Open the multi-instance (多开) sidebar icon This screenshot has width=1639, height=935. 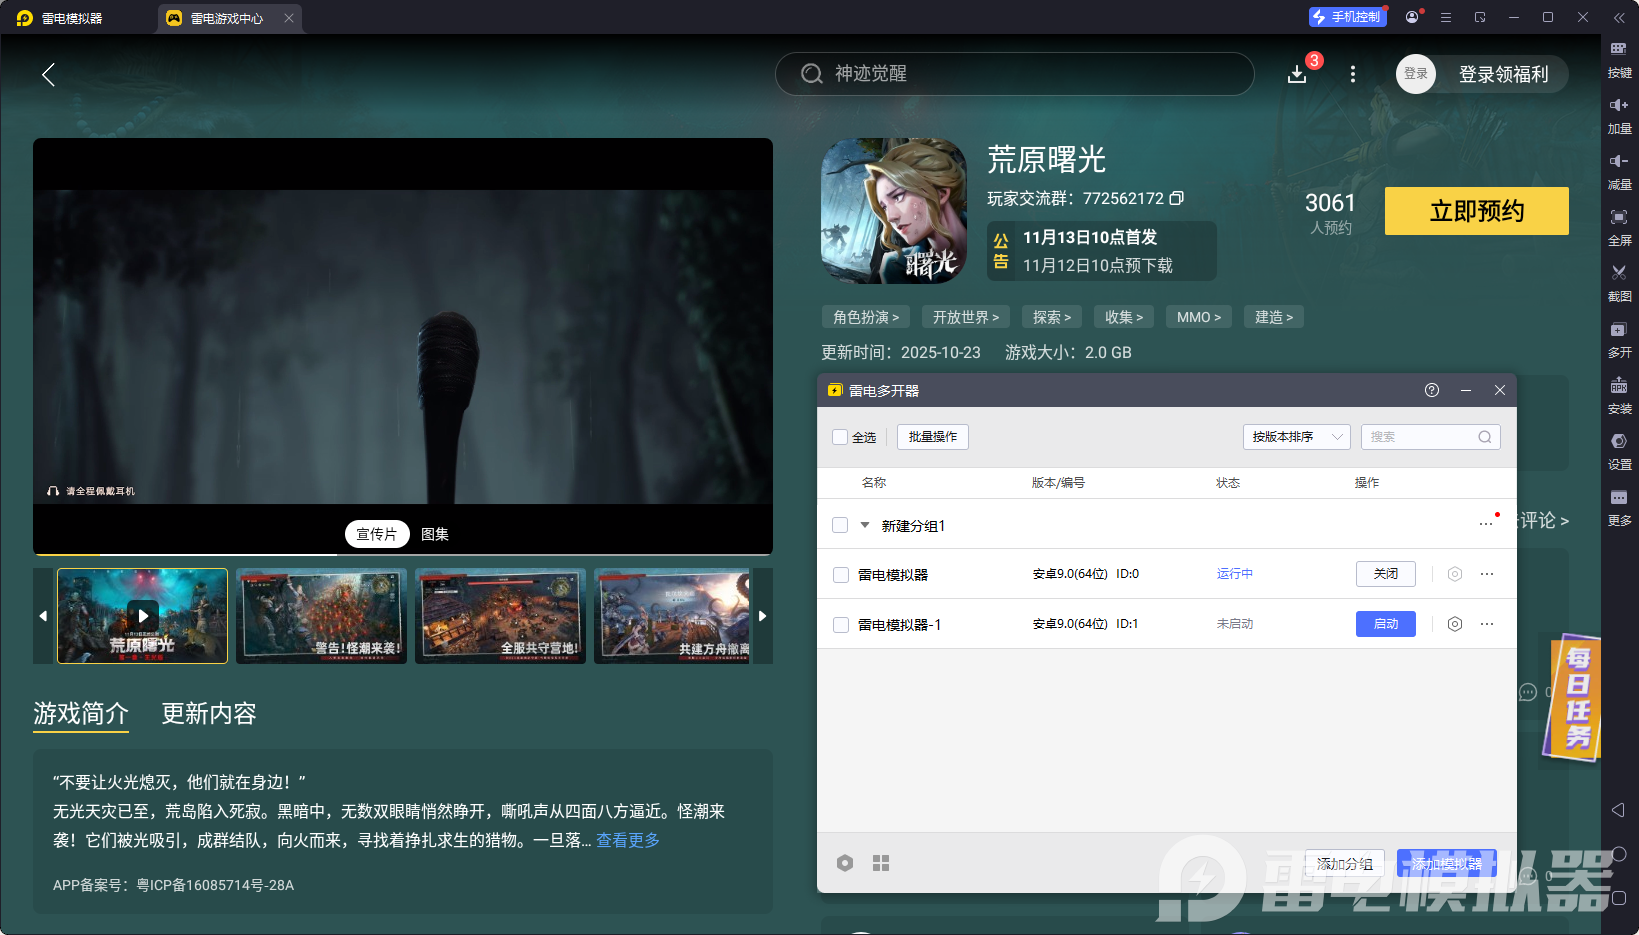1618,330
